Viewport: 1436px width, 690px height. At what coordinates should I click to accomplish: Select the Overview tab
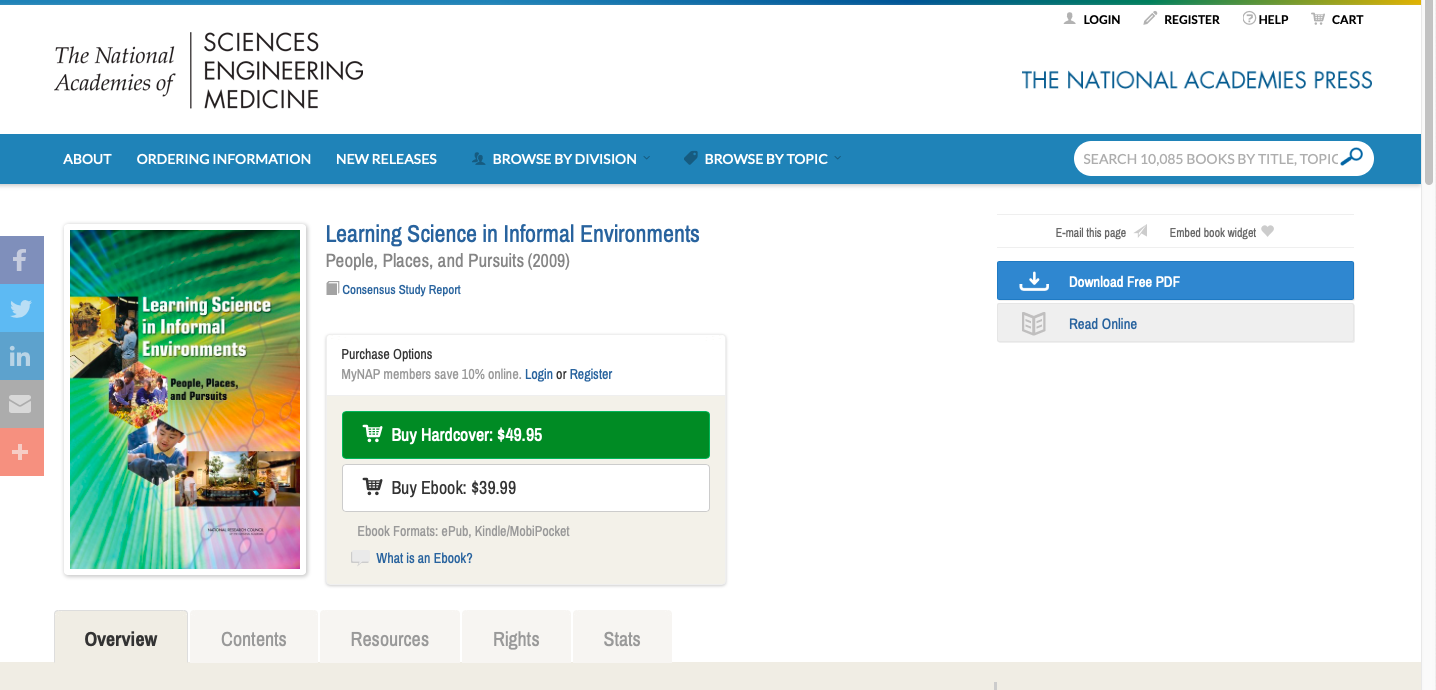pos(121,638)
